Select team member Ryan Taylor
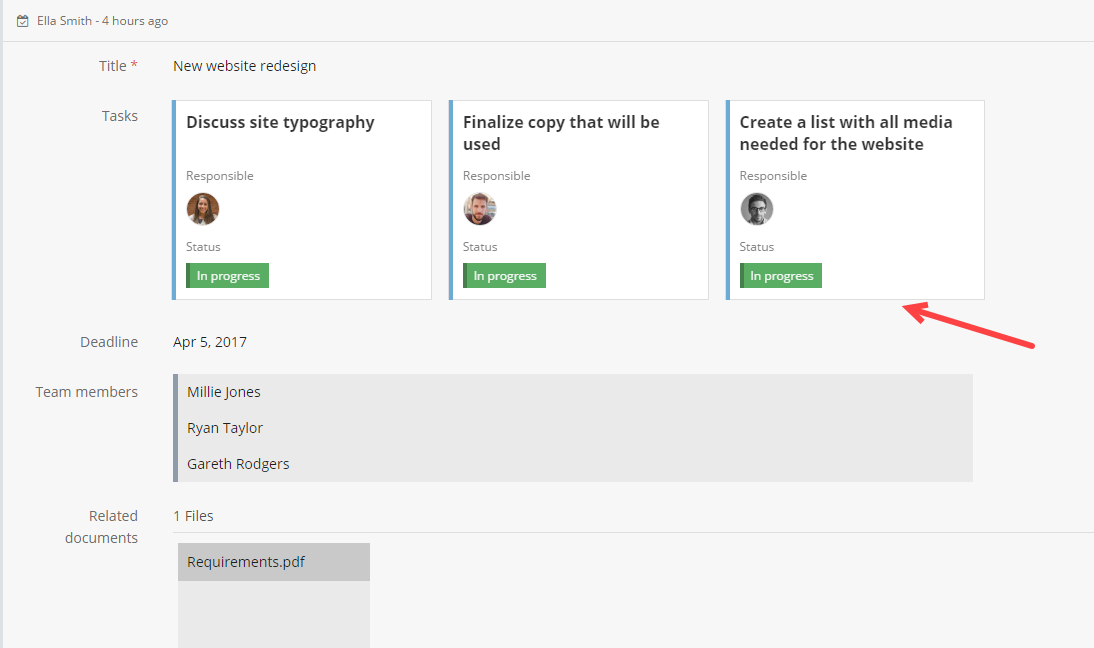Viewport: 1094px width, 648px height. 225,428
